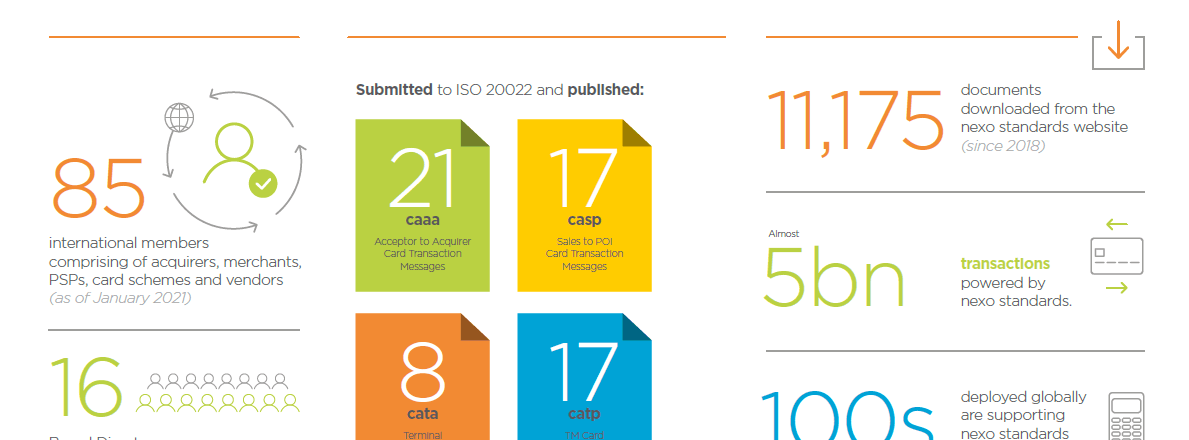Click 'deployed globally are supporting' text
The height and width of the screenshot is (440, 1189).
coord(1024,406)
